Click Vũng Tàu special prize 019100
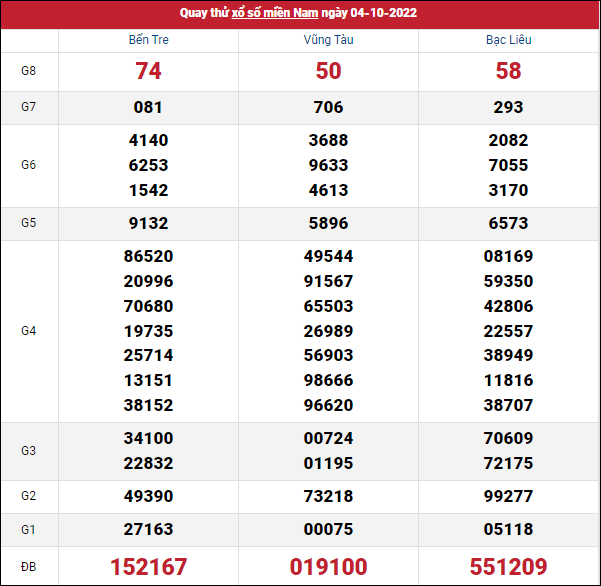 (x=328, y=566)
